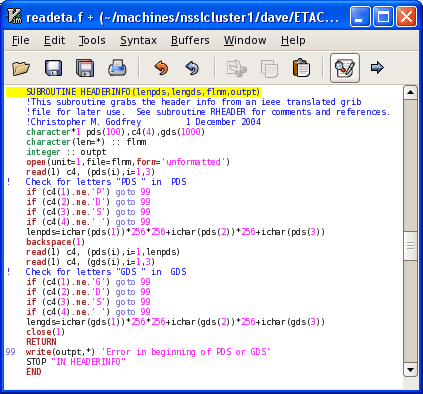Image resolution: width=423 pixels, height=394 pixels.
Task: Click the 'character(len=*) :: flnm' line
Action: 86,142
